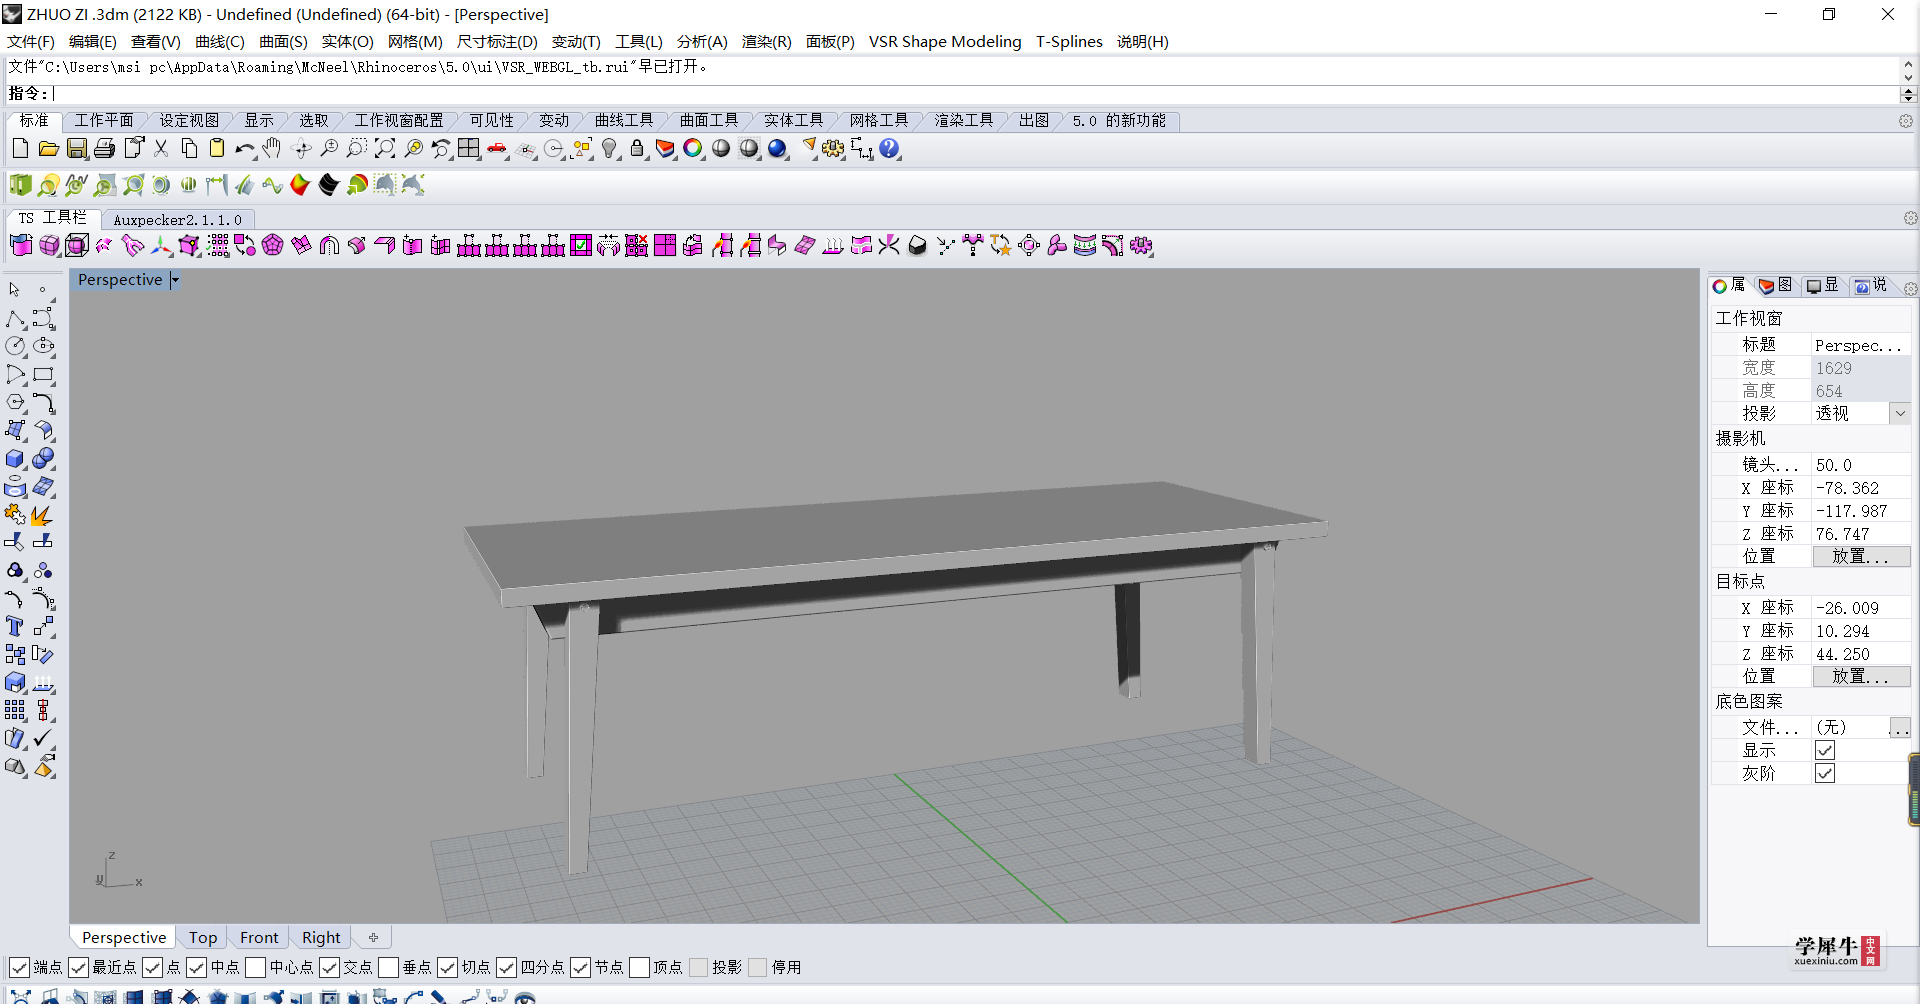Click 放置 button under 目标点 position

(1861, 677)
